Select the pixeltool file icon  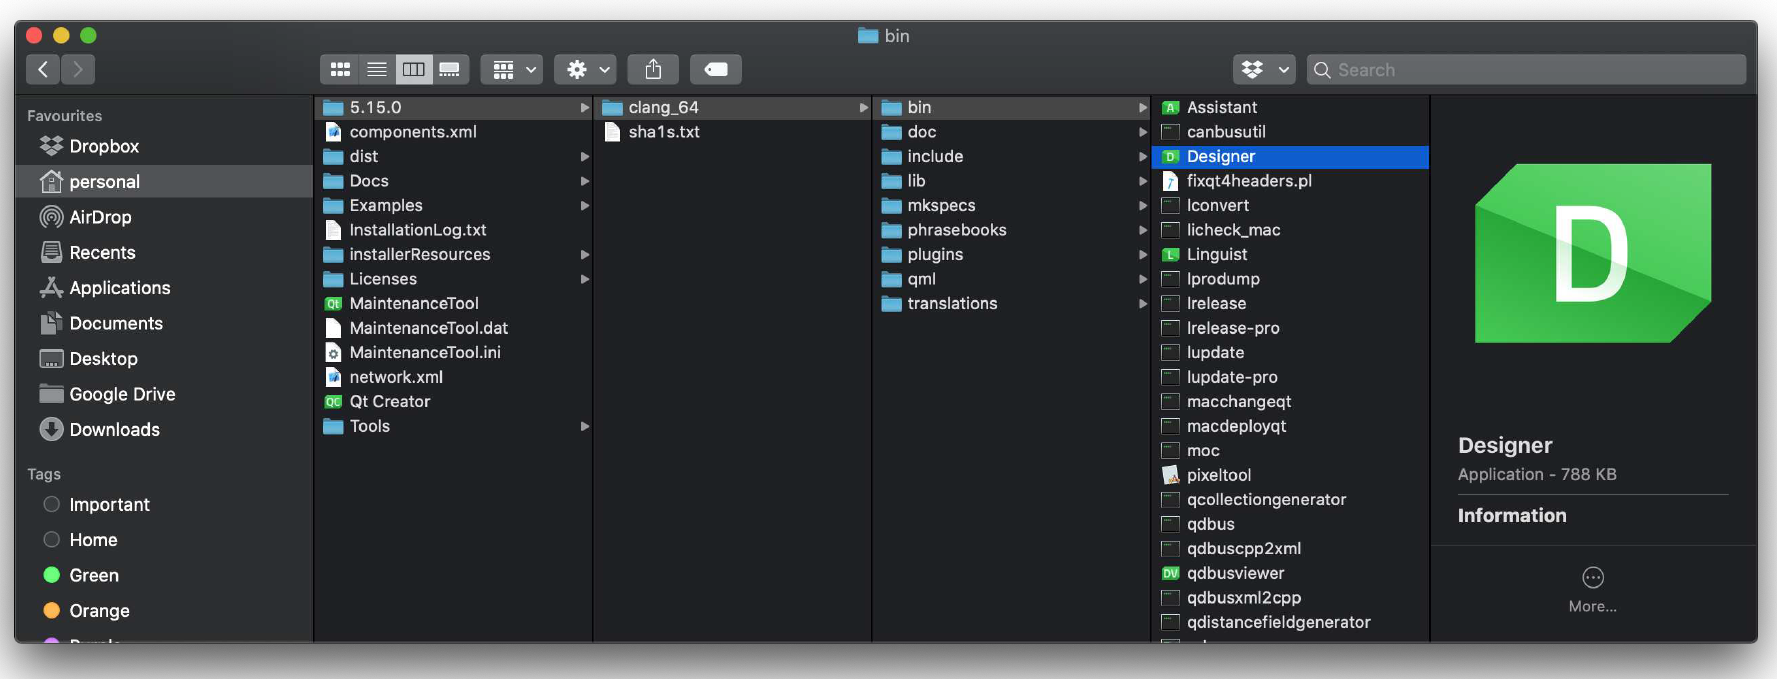[1171, 475]
